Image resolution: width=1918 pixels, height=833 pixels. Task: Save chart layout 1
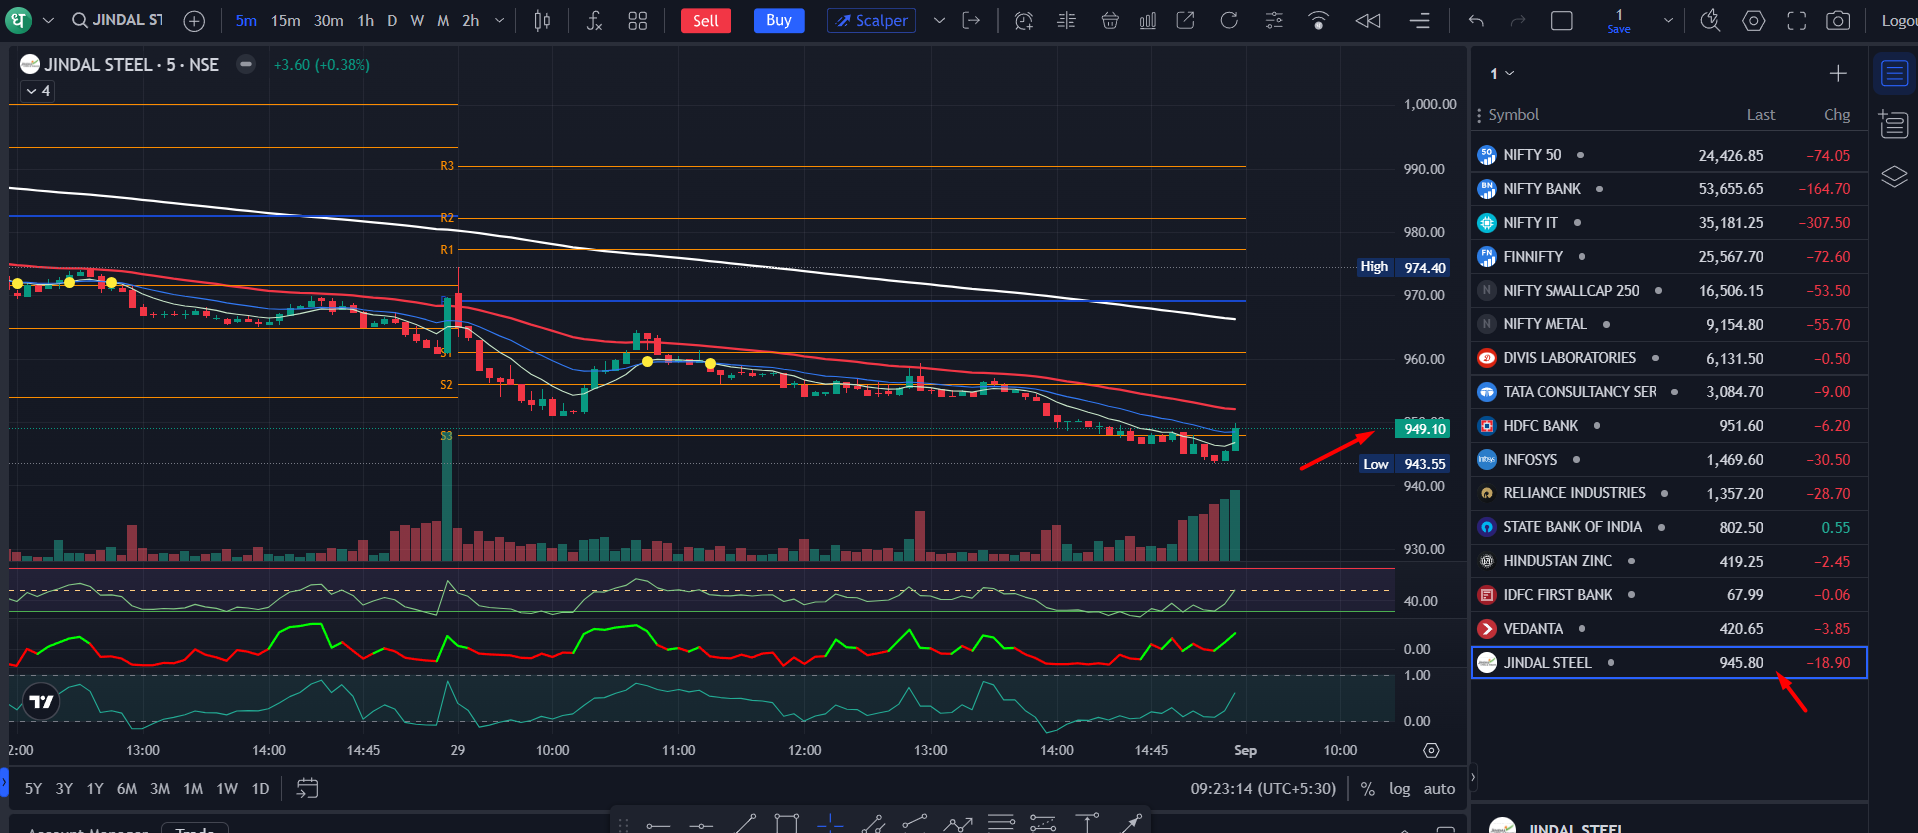click(1619, 20)
